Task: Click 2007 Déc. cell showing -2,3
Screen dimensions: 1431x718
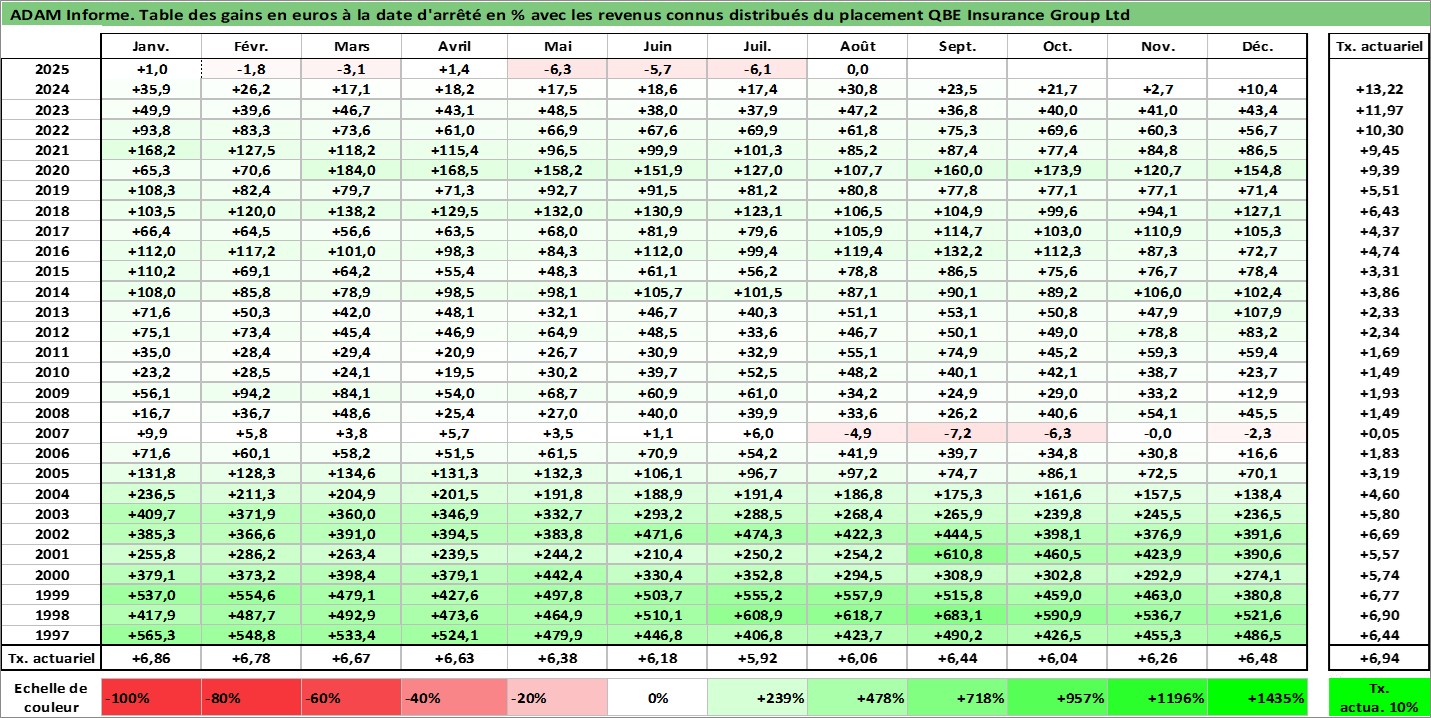Action: [x=1257, y=434]
